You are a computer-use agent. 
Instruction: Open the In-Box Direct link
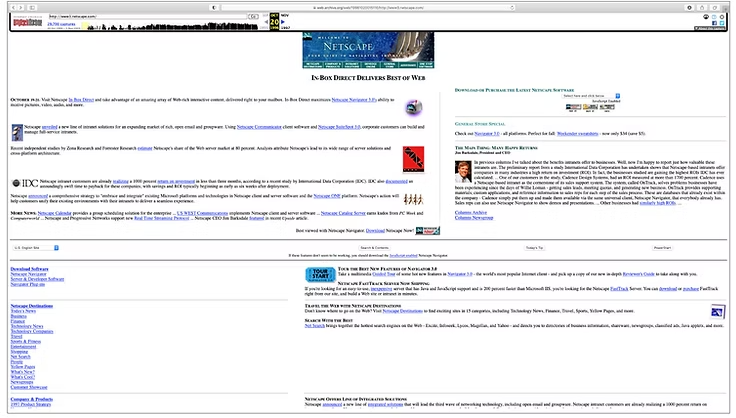coord(81,100)
